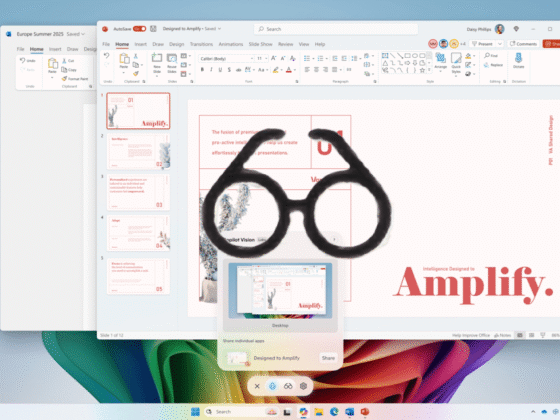Image resolution: width=560 pixels, height=420 pixels.
Task: Open the font color dropdown arrow
Action: click(x=295, y=70)
